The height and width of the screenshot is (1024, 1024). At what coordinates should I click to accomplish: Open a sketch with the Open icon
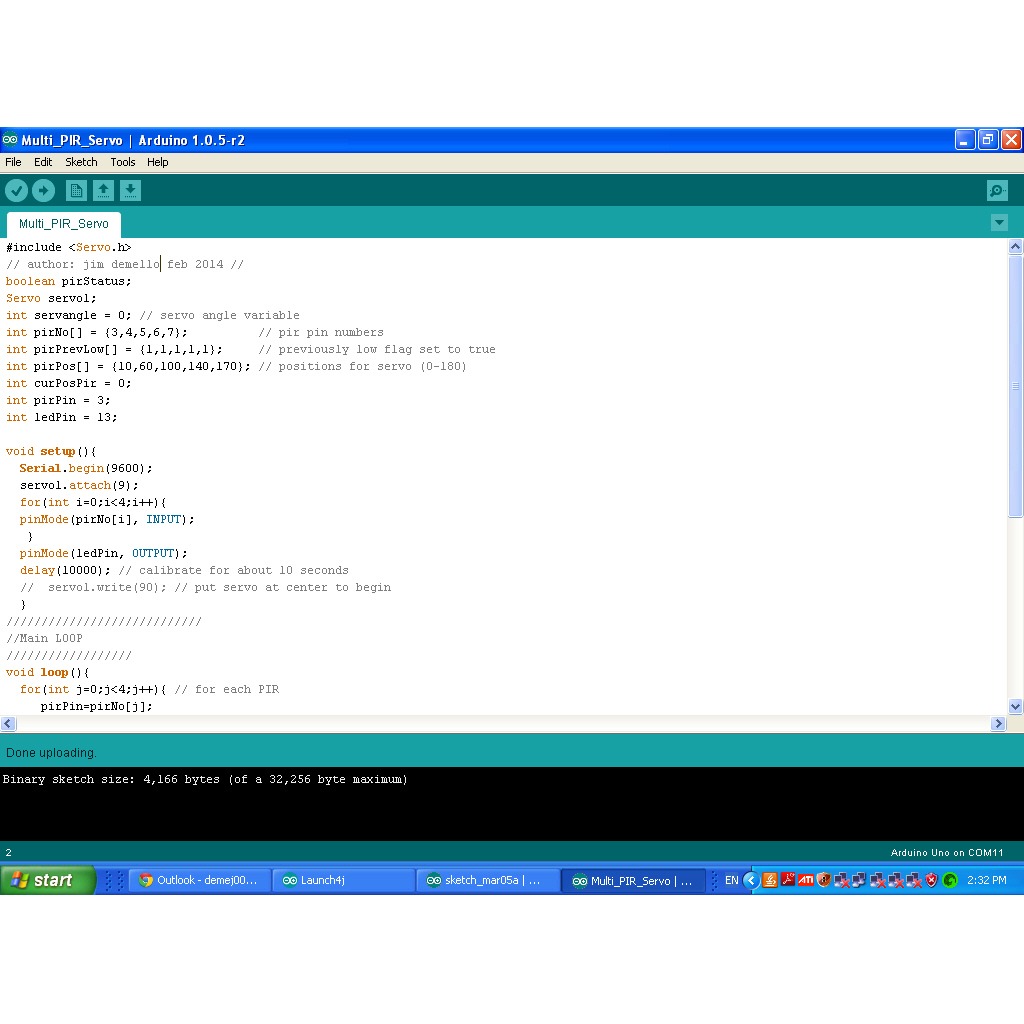click(103, 191)
